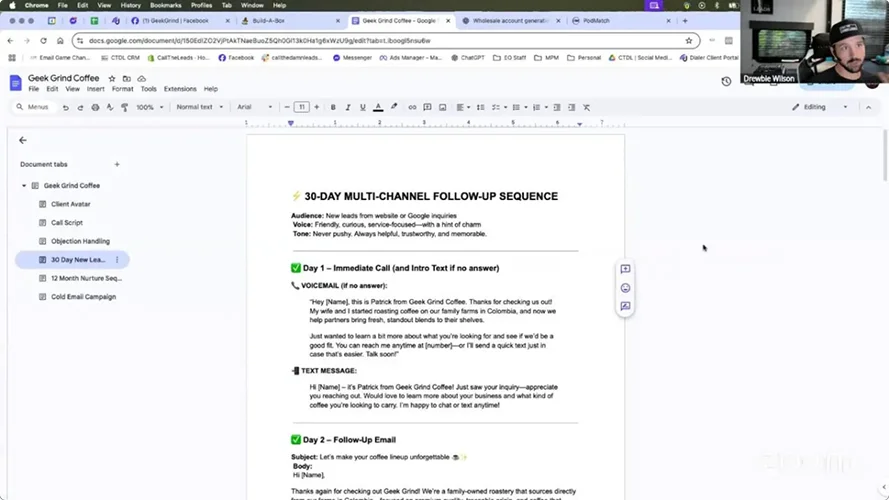Open bulleted list dropdown
The height and width of the screenshot is (500, 889).
519,107
